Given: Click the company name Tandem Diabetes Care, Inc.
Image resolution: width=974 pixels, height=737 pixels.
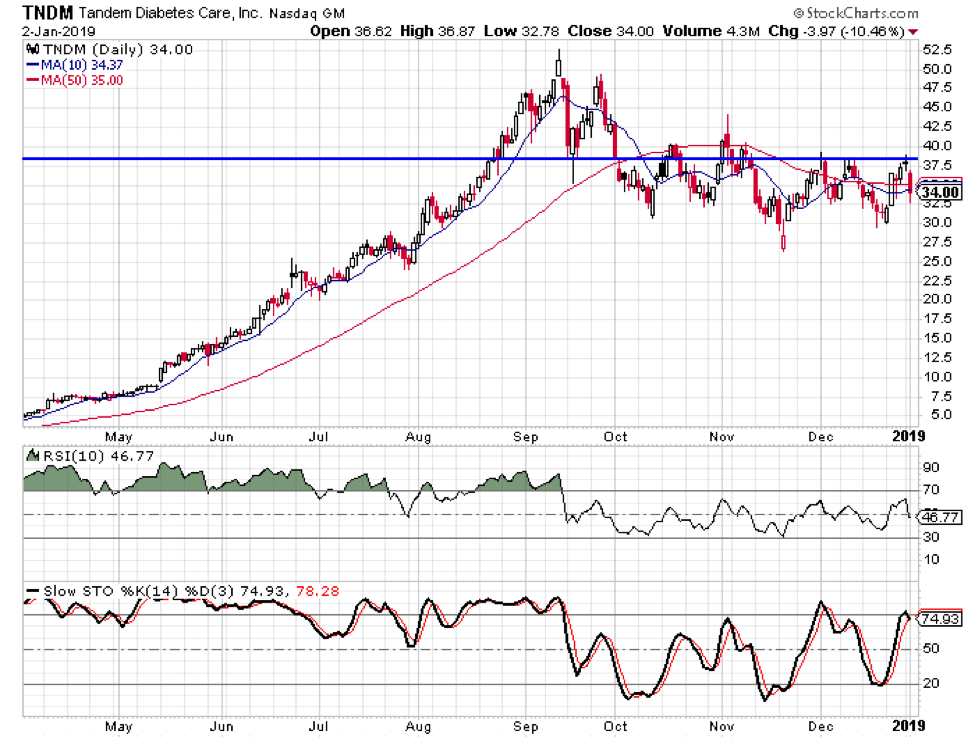Looking at the screenshot, I should pos(171,13).
